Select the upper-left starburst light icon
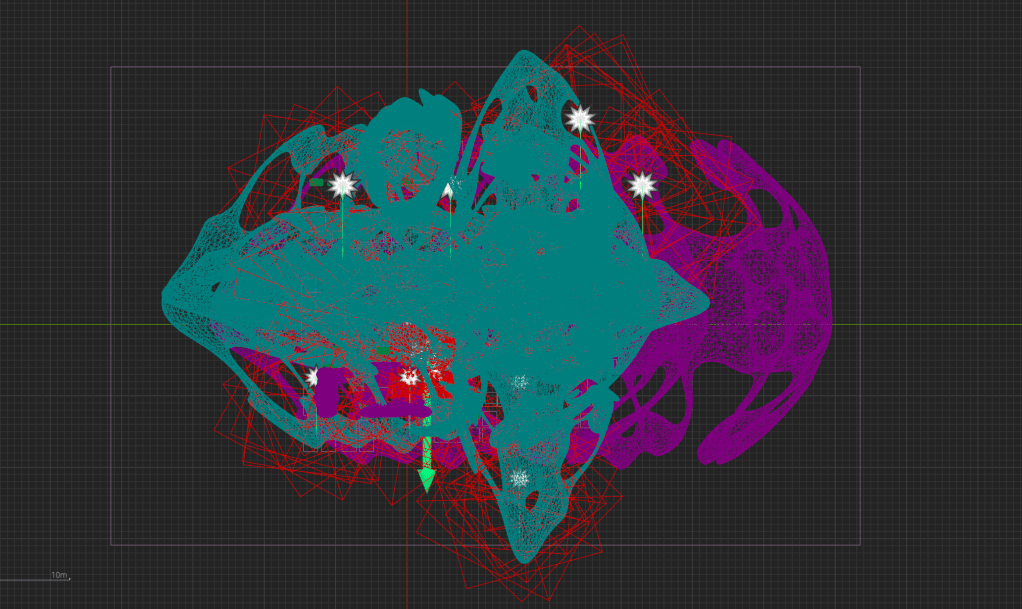 342,184
